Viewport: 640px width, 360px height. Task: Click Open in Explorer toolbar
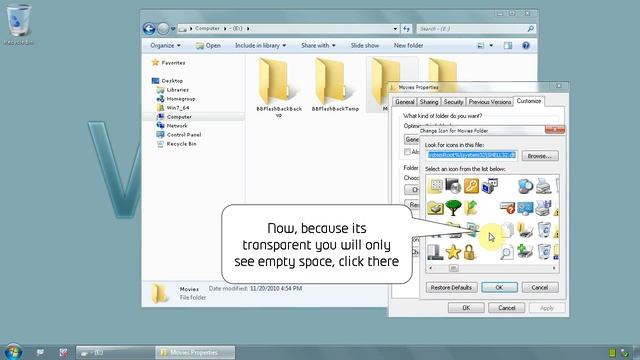point(208,45)
